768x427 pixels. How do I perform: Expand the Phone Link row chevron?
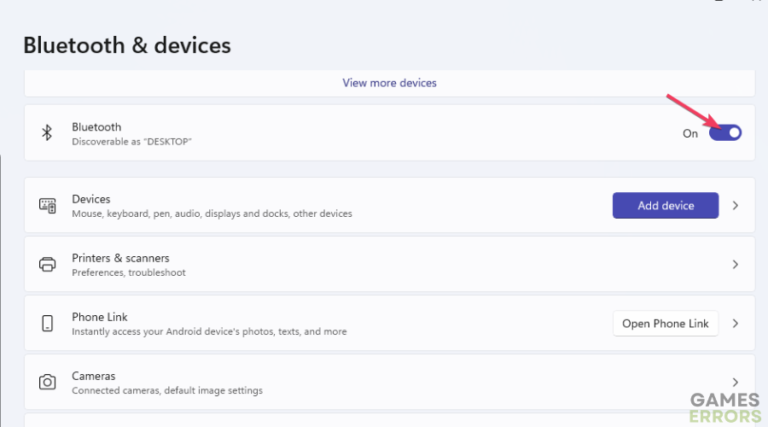coord(735,323)
